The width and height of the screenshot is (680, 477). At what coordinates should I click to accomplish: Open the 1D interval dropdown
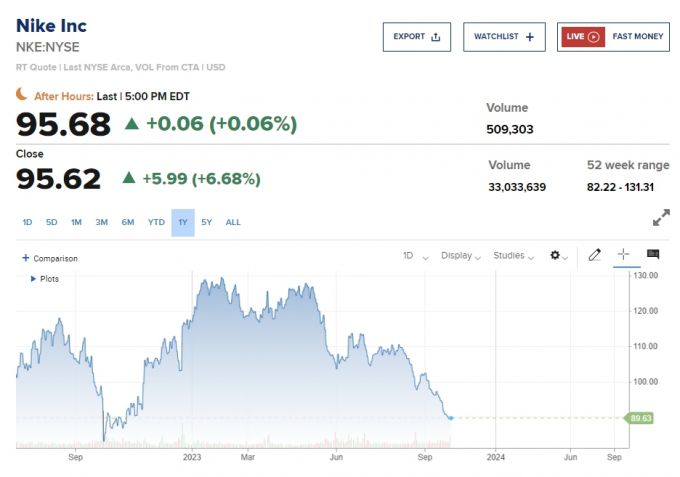[415, 256]
